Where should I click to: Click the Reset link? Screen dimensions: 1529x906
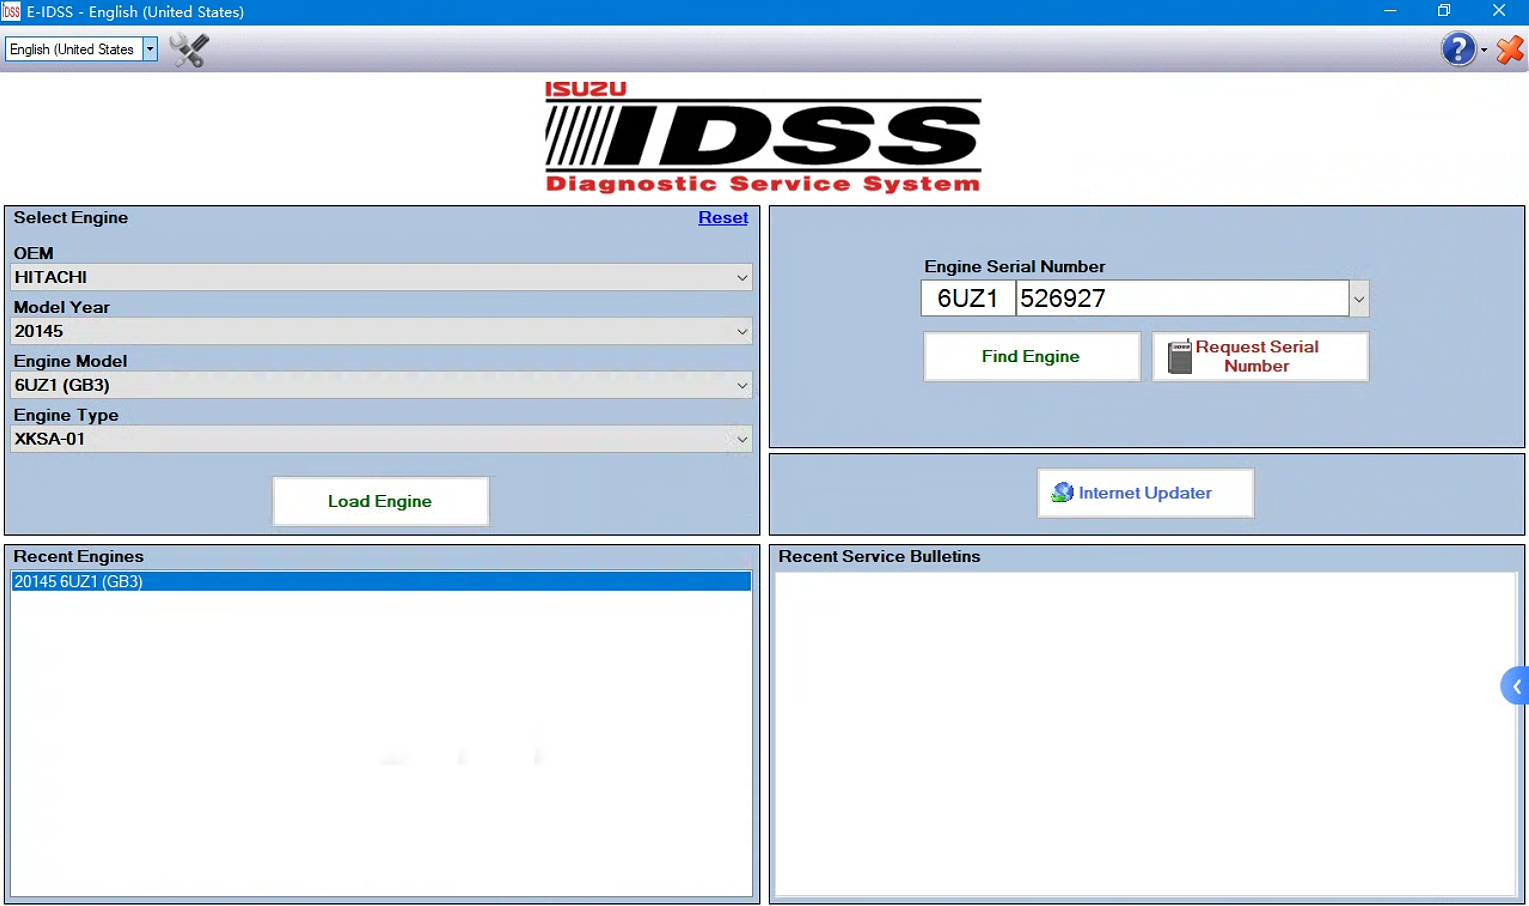point(722,217)
